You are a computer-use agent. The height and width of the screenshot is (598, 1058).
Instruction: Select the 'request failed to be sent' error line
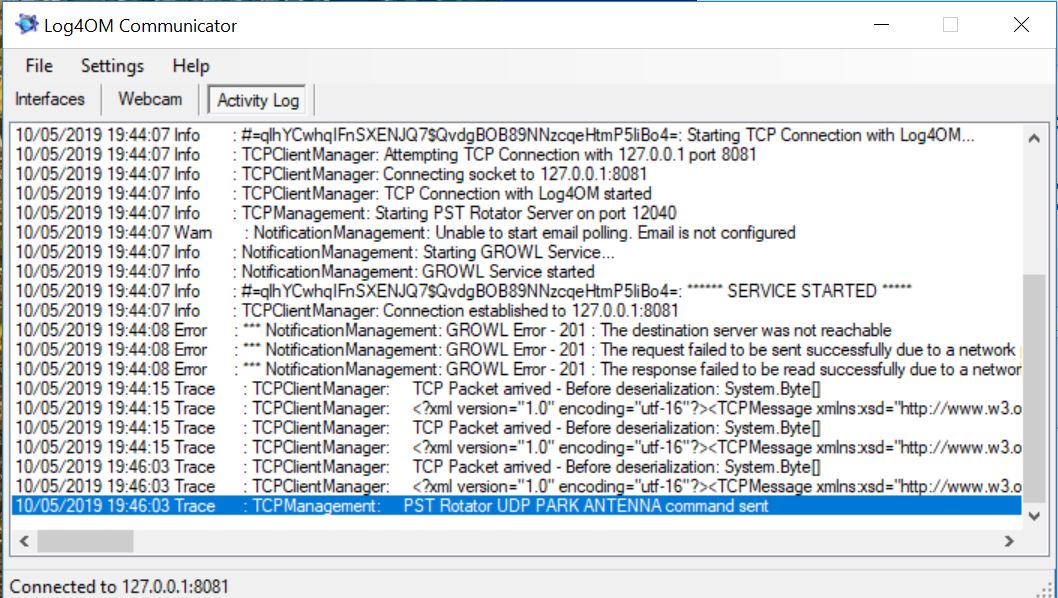pyautogui.click(x=517, y=350)
